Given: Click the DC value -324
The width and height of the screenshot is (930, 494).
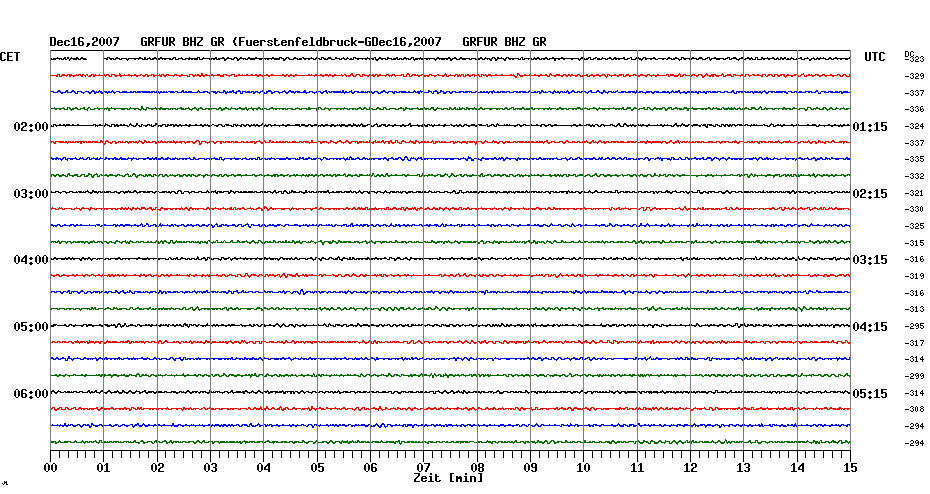Looking at the screenshot, I should click(914, 126).
